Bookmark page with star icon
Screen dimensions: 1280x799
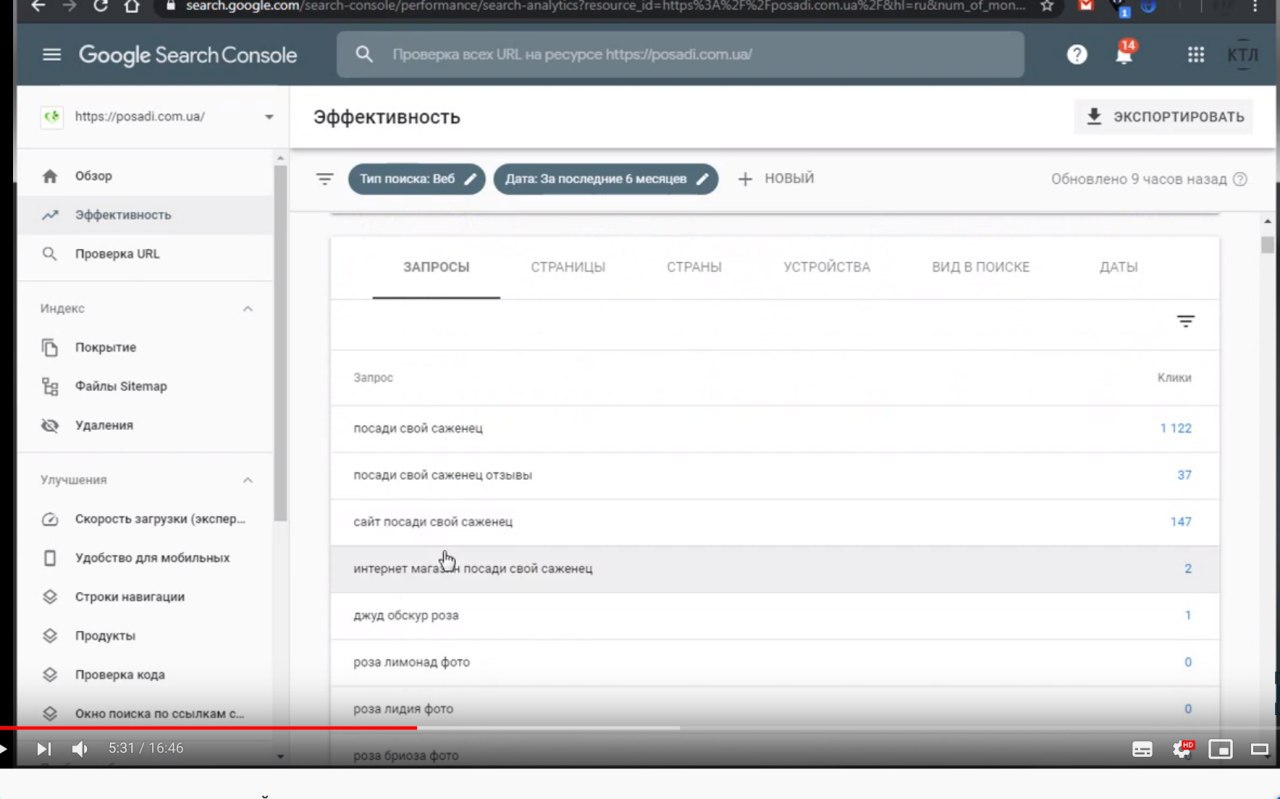(1047, 6)
